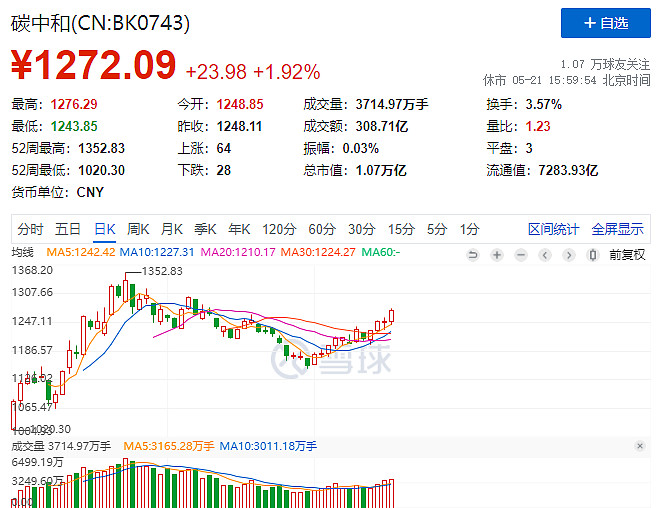Click volume MA10:3011.18万手 label
Viewport: 657px width, 508px height.
pos(268,446)
